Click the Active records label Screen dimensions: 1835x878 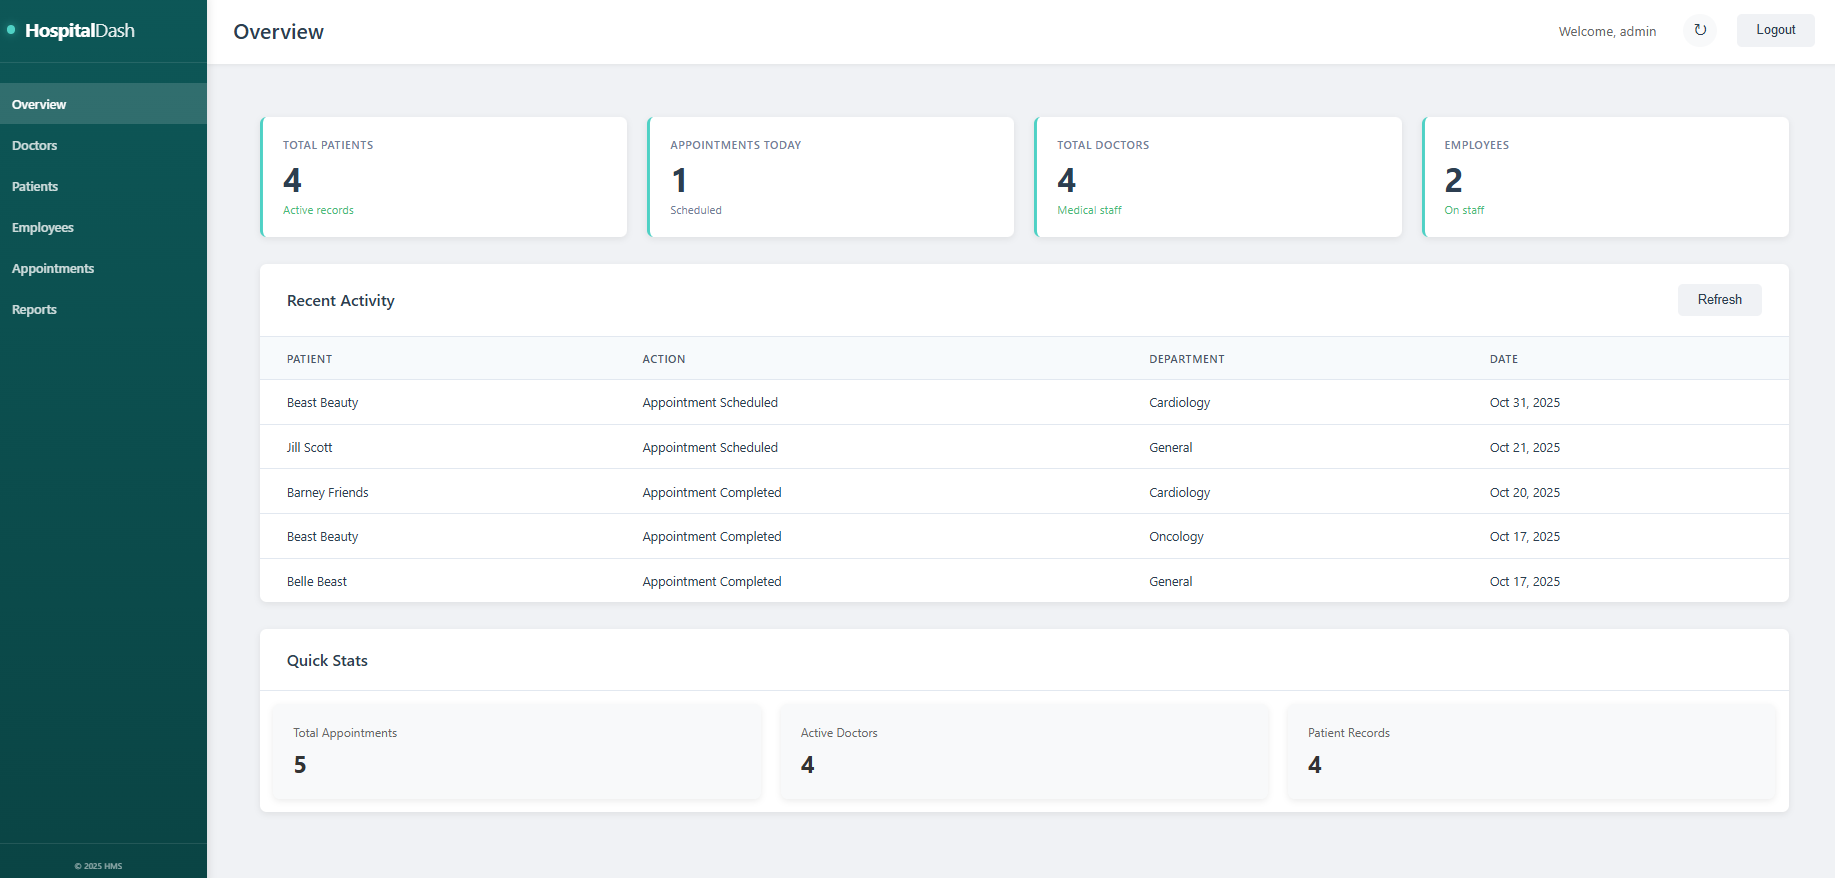pyautogui.click(x=318, y=210)
